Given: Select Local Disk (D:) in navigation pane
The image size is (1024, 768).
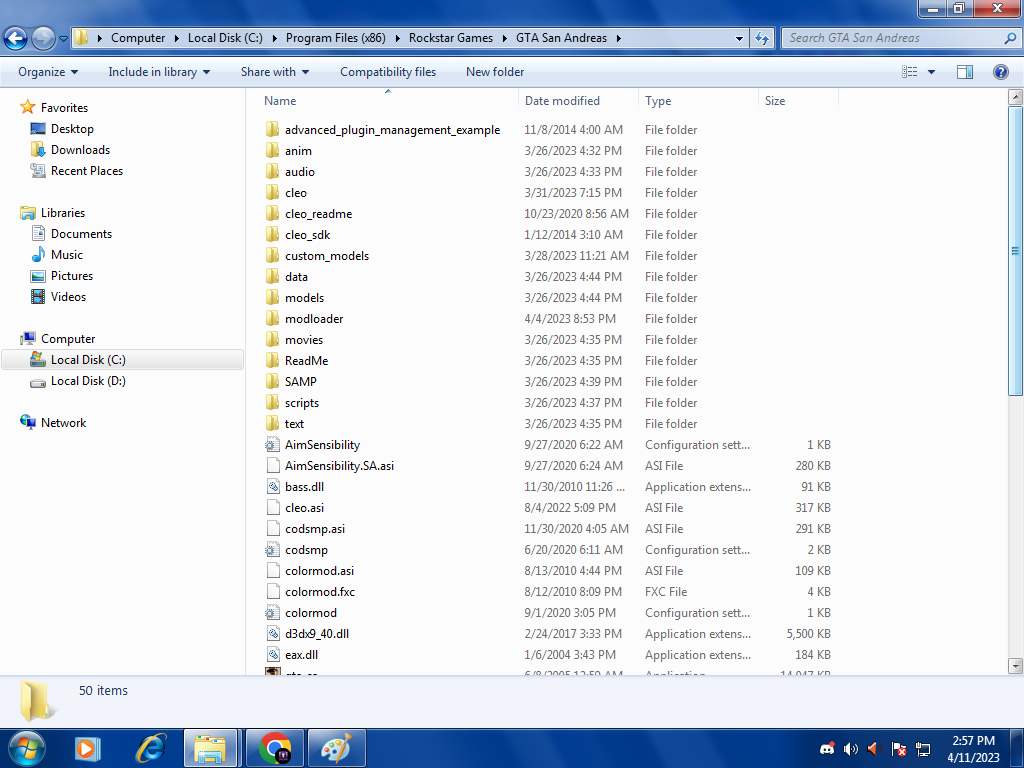Looking at the screenshot, I should (78, 381).
